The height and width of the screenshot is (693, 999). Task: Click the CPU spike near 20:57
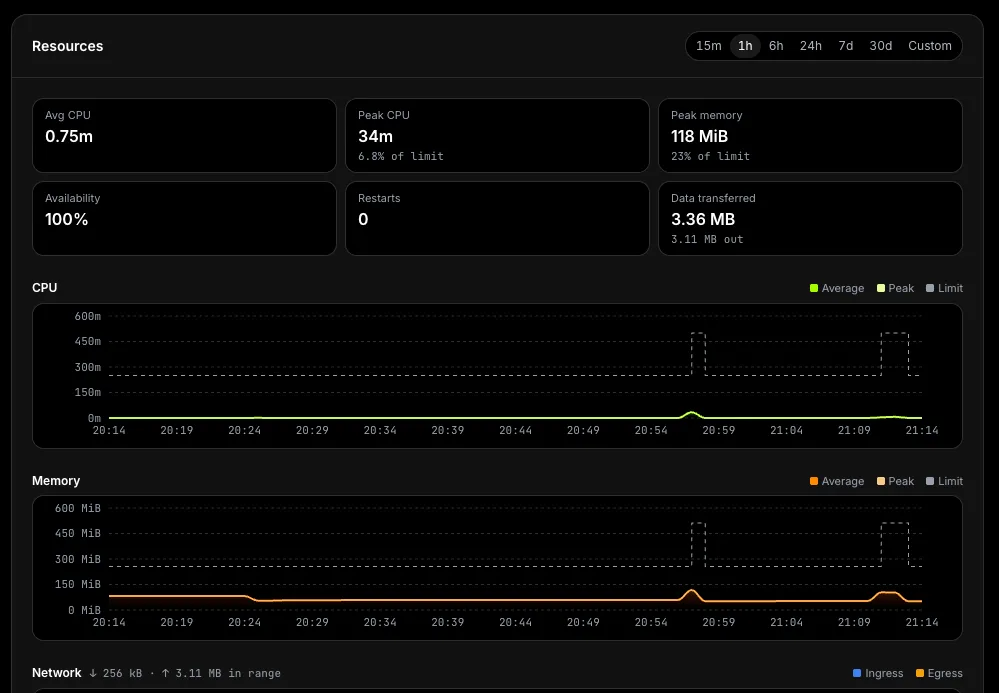tap(691, 414)
